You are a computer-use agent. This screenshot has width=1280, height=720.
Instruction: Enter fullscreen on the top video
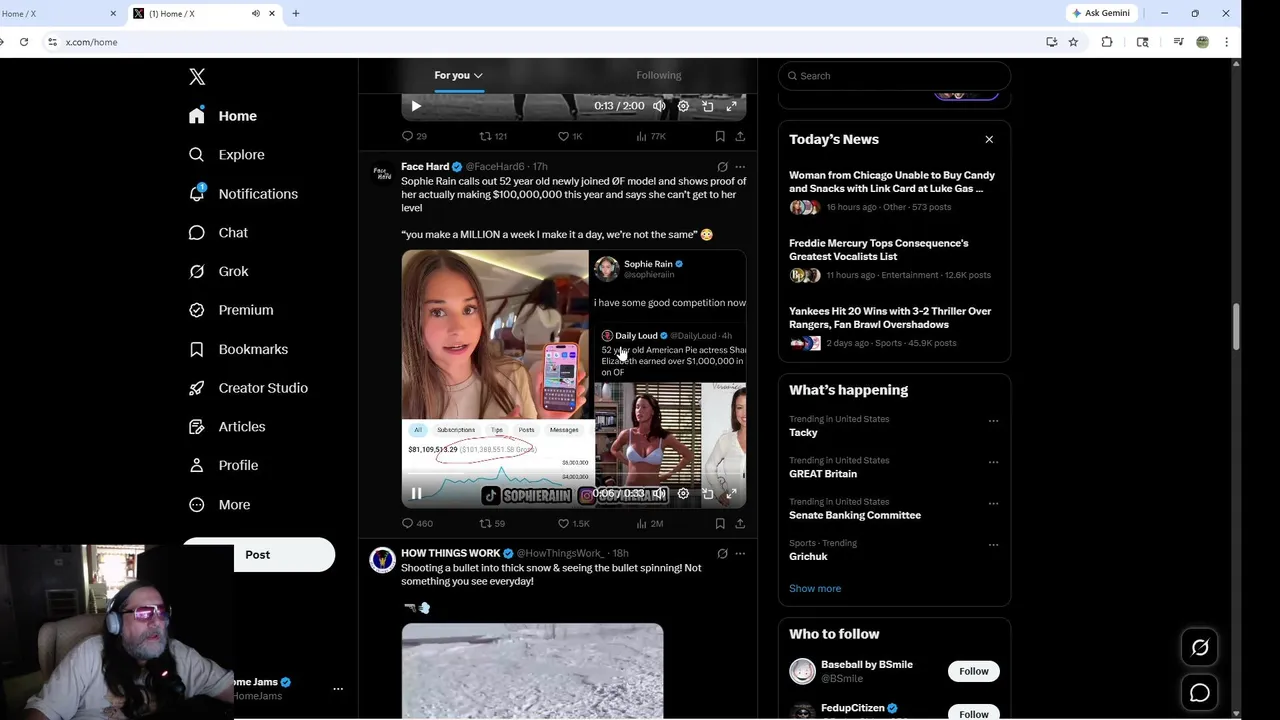(732, 106)
